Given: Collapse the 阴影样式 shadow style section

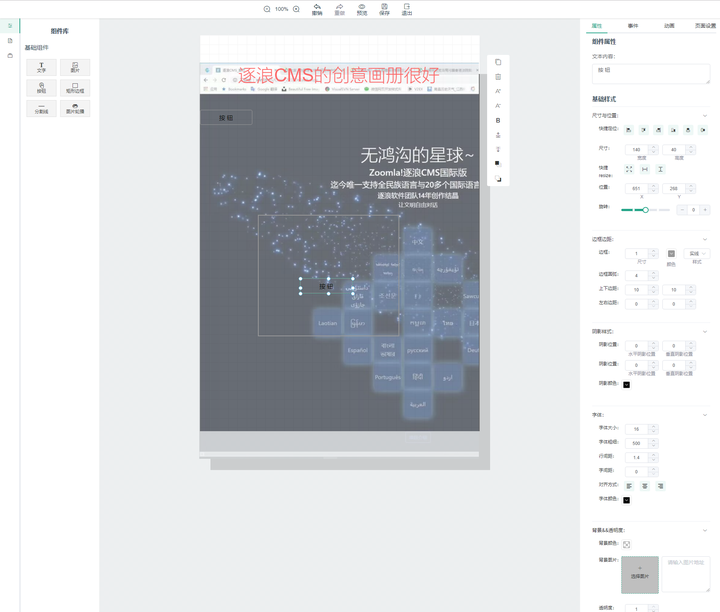Looking at the screenshot, I should (x=705, y=331).
